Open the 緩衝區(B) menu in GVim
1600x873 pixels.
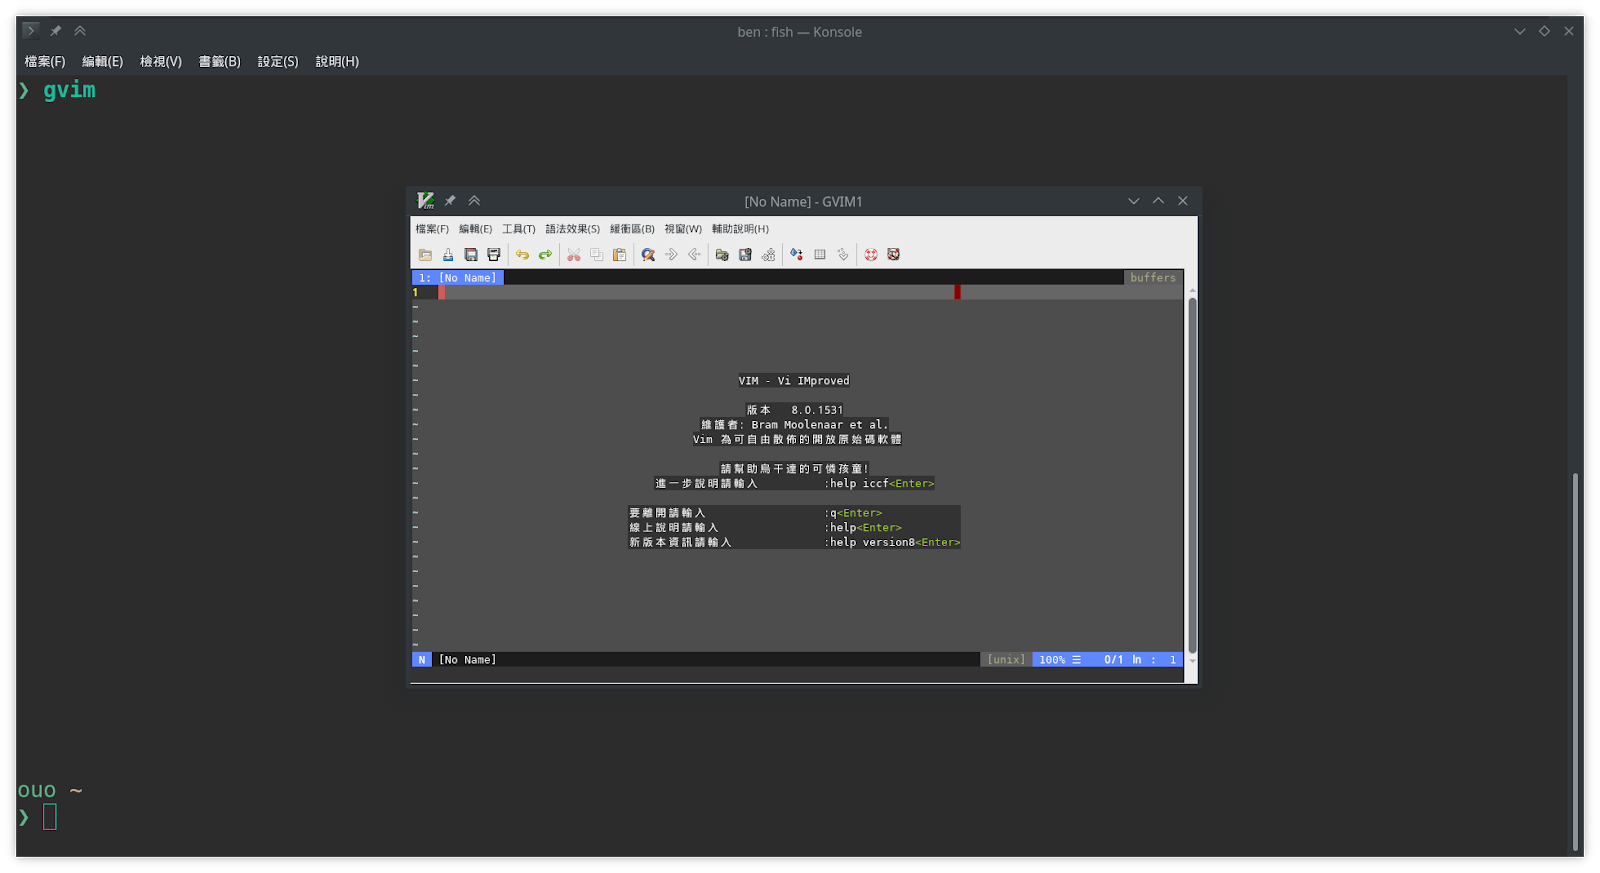[x=632, y=229]
